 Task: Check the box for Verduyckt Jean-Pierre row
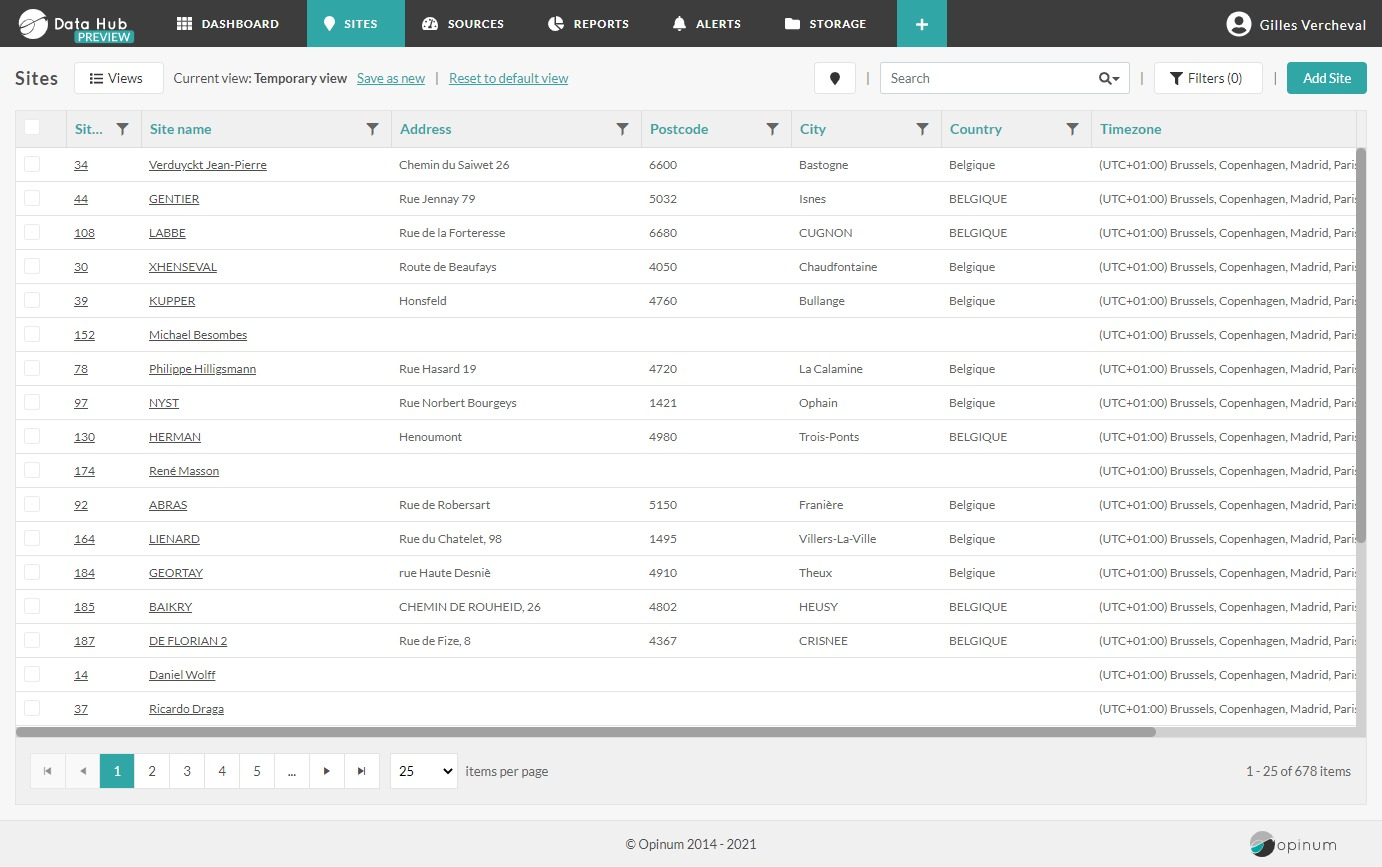coord(32,164)
